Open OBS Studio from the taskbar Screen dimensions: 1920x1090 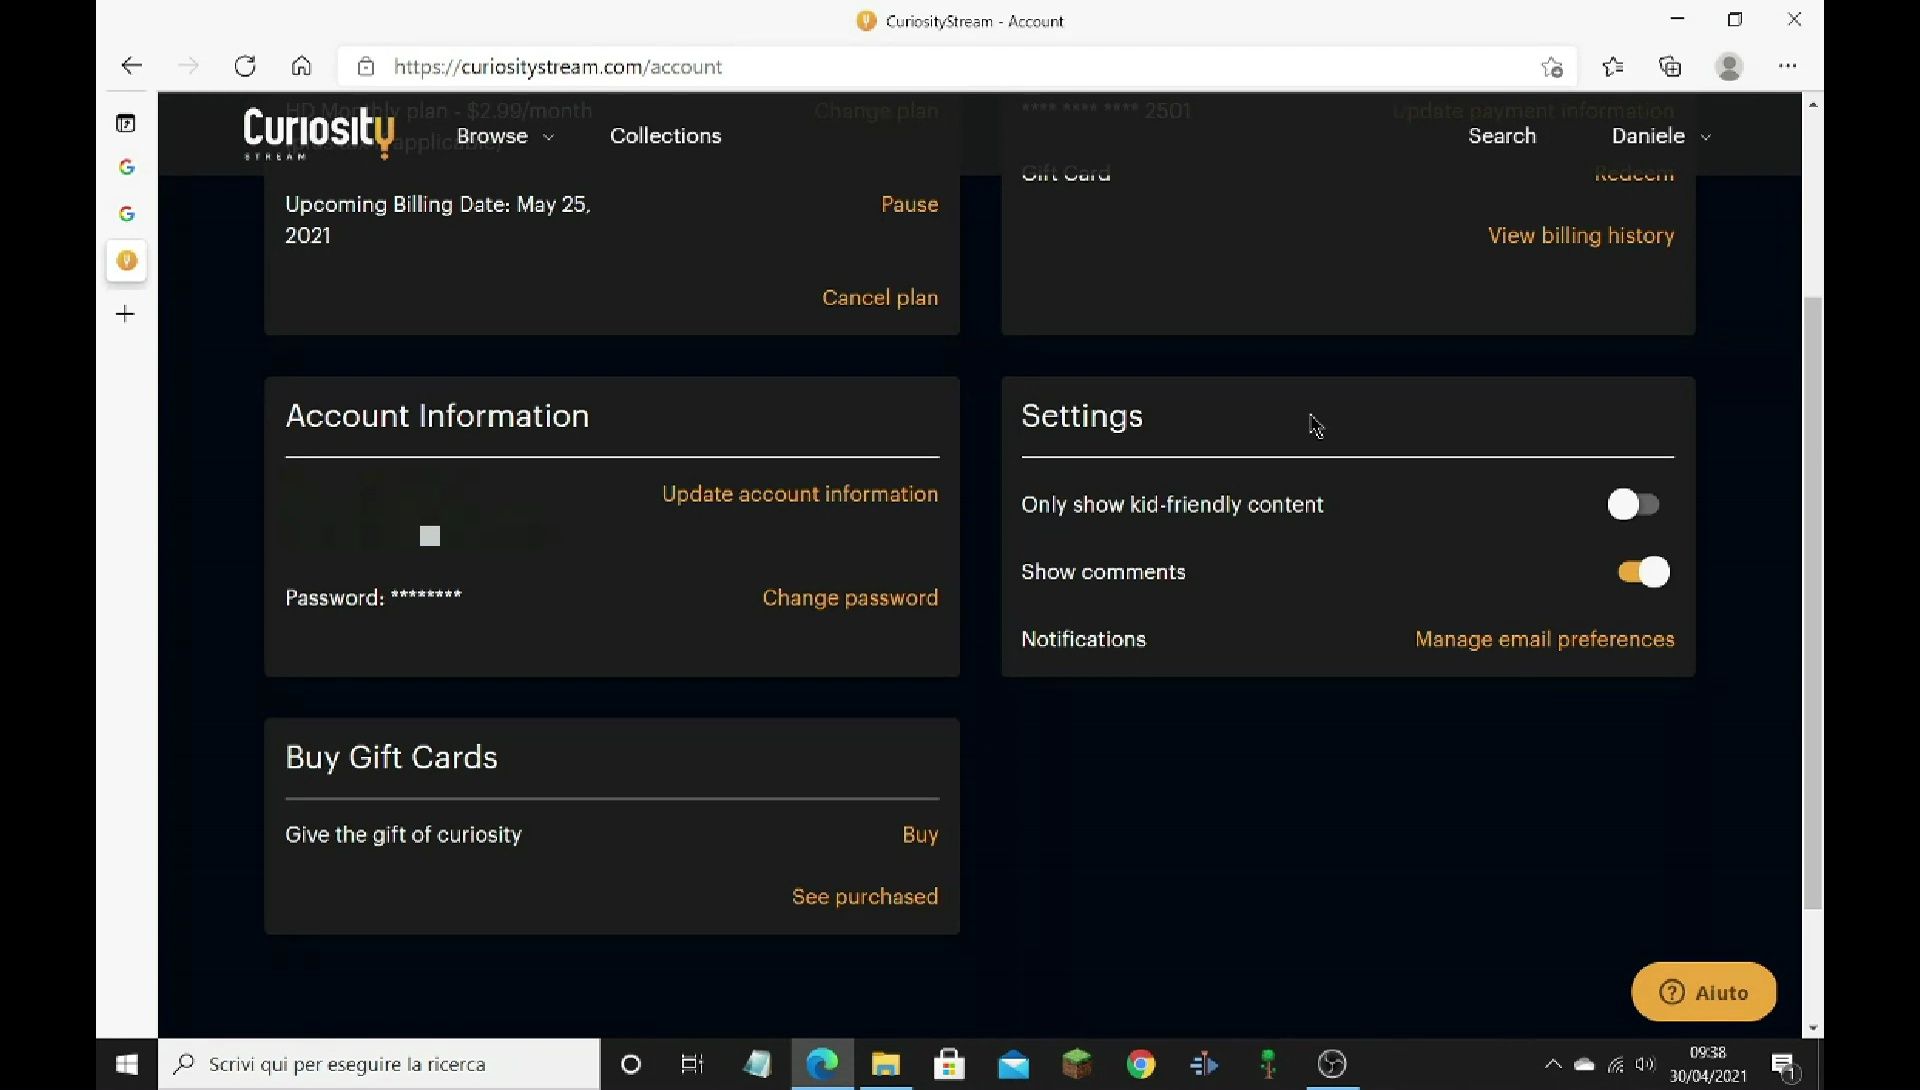(1332, 1064)
